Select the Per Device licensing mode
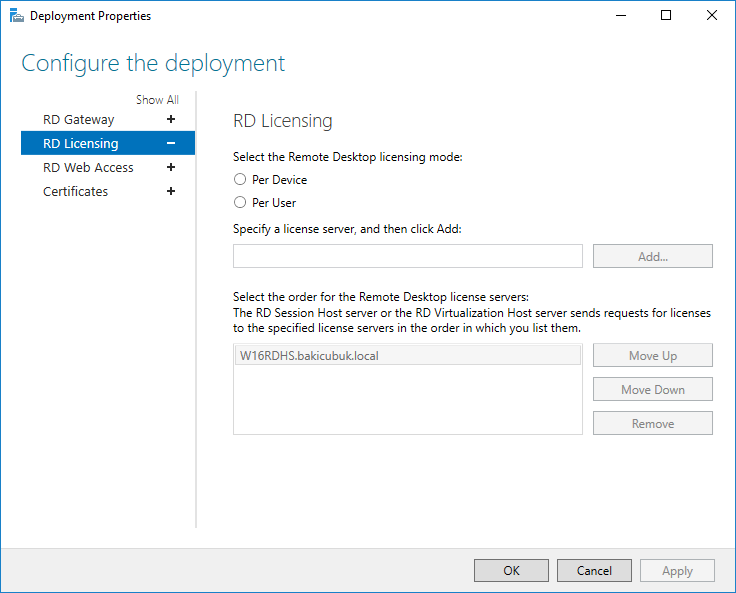This screenshot has width=736, height=593. 240,180
